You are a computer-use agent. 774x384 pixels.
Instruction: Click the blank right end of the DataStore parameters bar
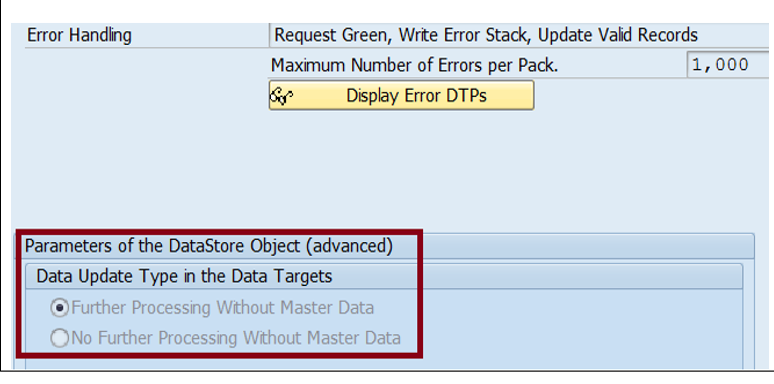(x=587, y=246)
